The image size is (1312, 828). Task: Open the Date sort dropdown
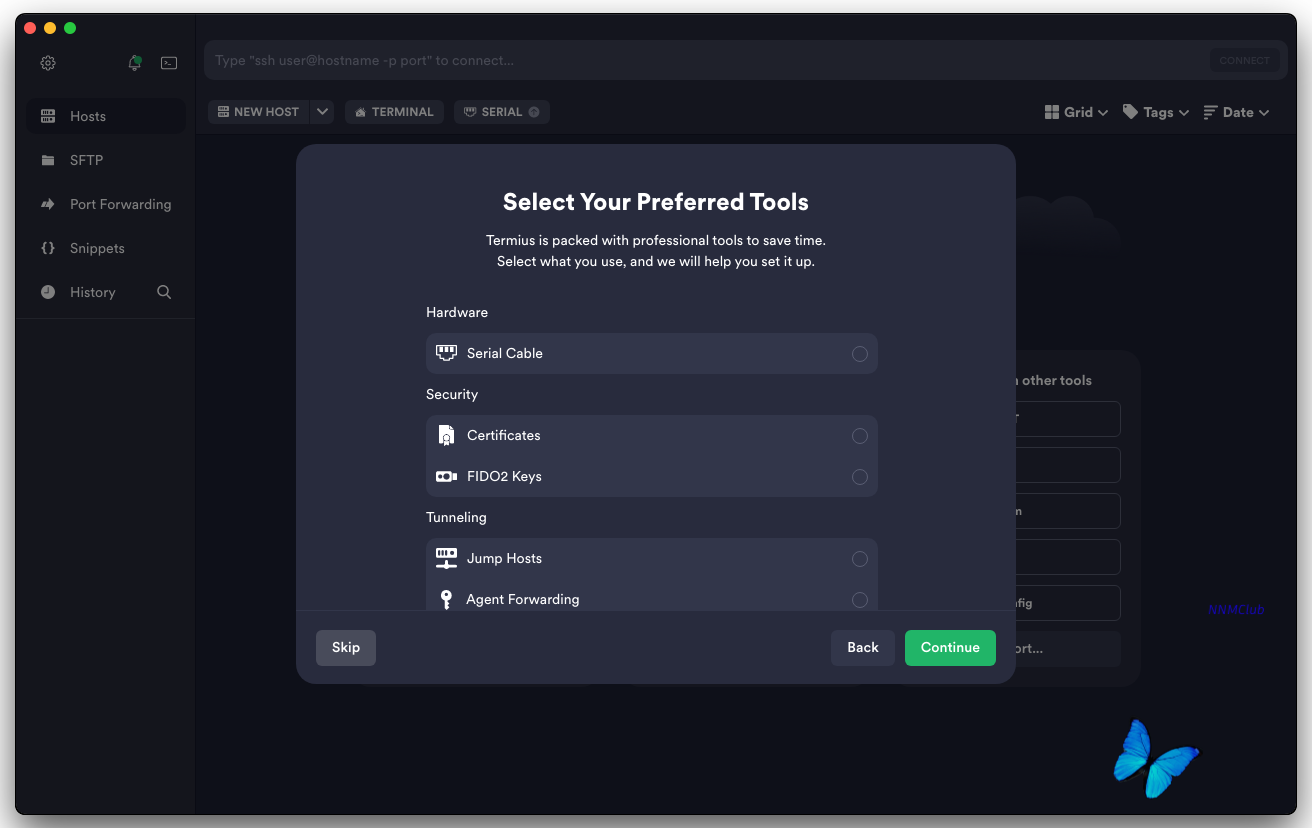pyautogui.click(x=1236, y=112)
